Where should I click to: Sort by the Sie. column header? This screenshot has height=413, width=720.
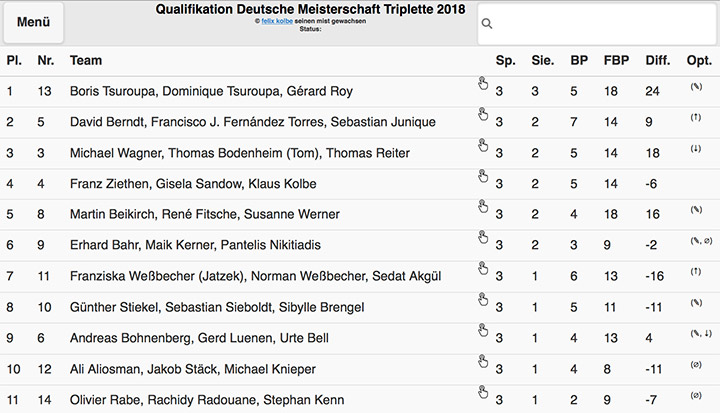click(x=542, y=61)
